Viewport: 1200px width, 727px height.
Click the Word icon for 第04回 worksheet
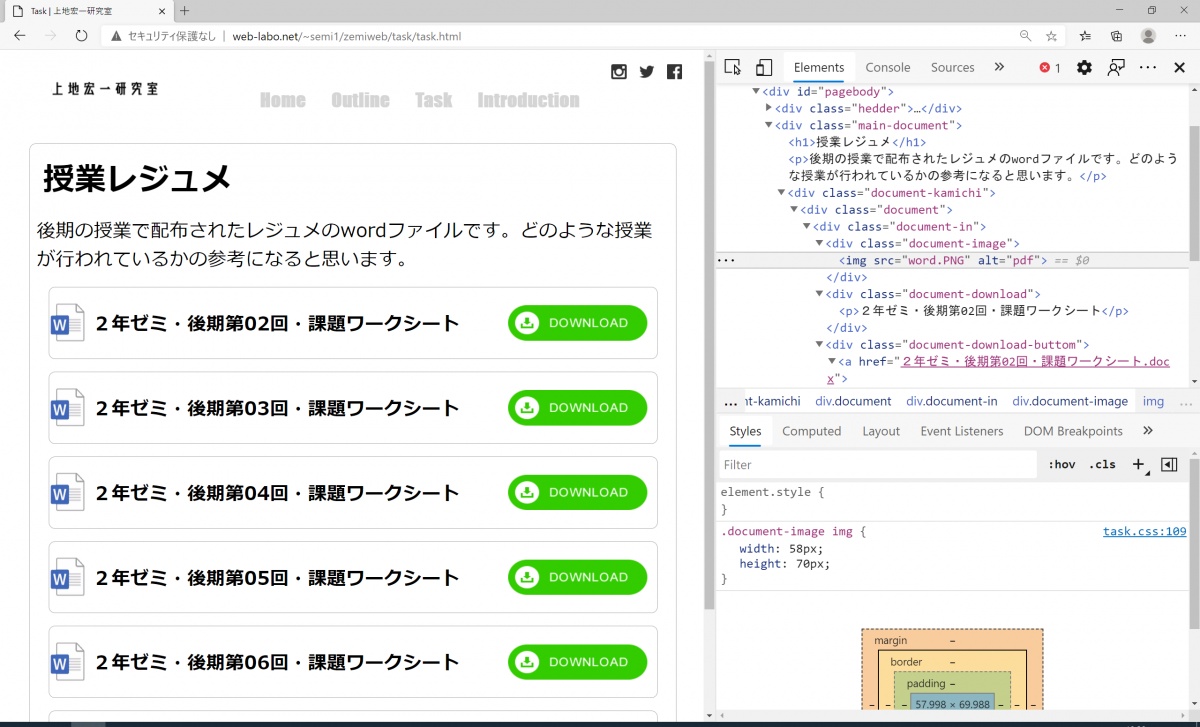coord(67,493)
